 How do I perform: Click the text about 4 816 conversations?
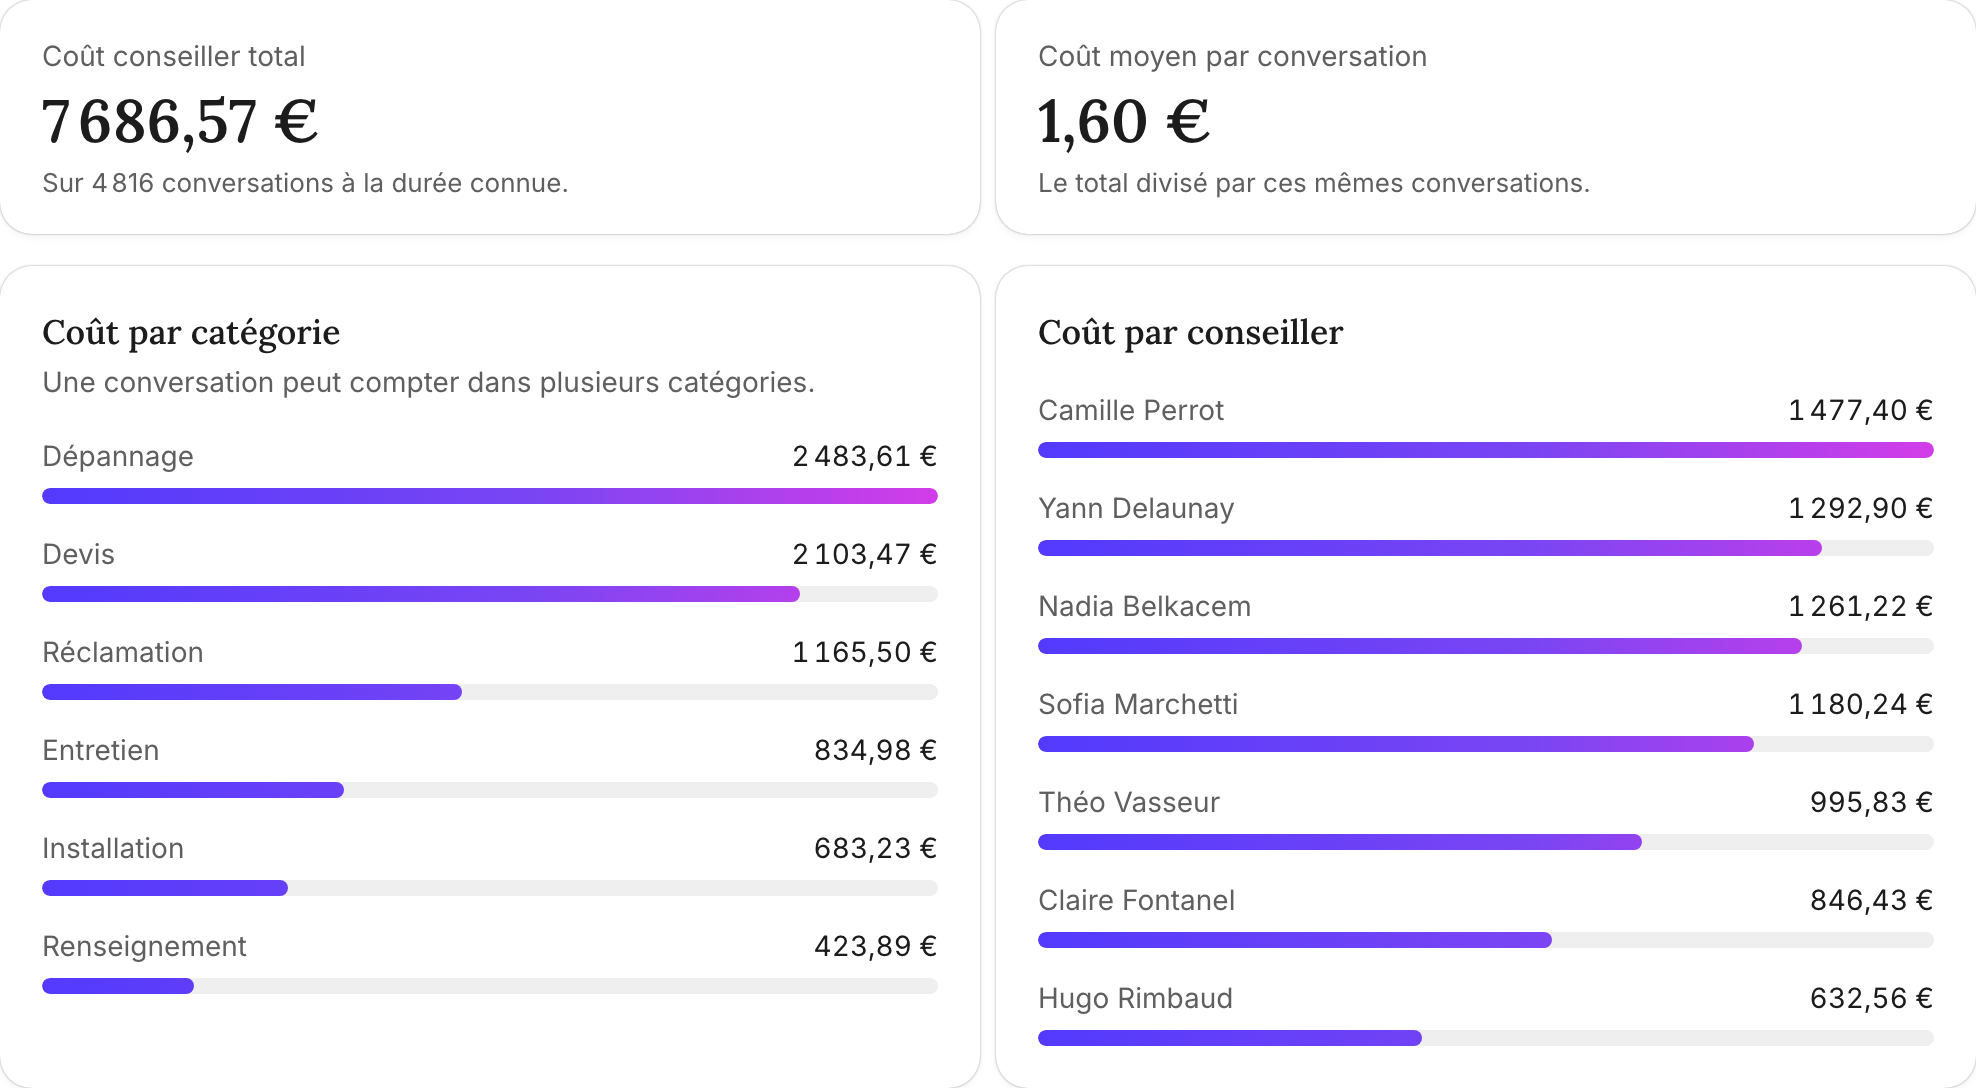click(x=305, y=183)
